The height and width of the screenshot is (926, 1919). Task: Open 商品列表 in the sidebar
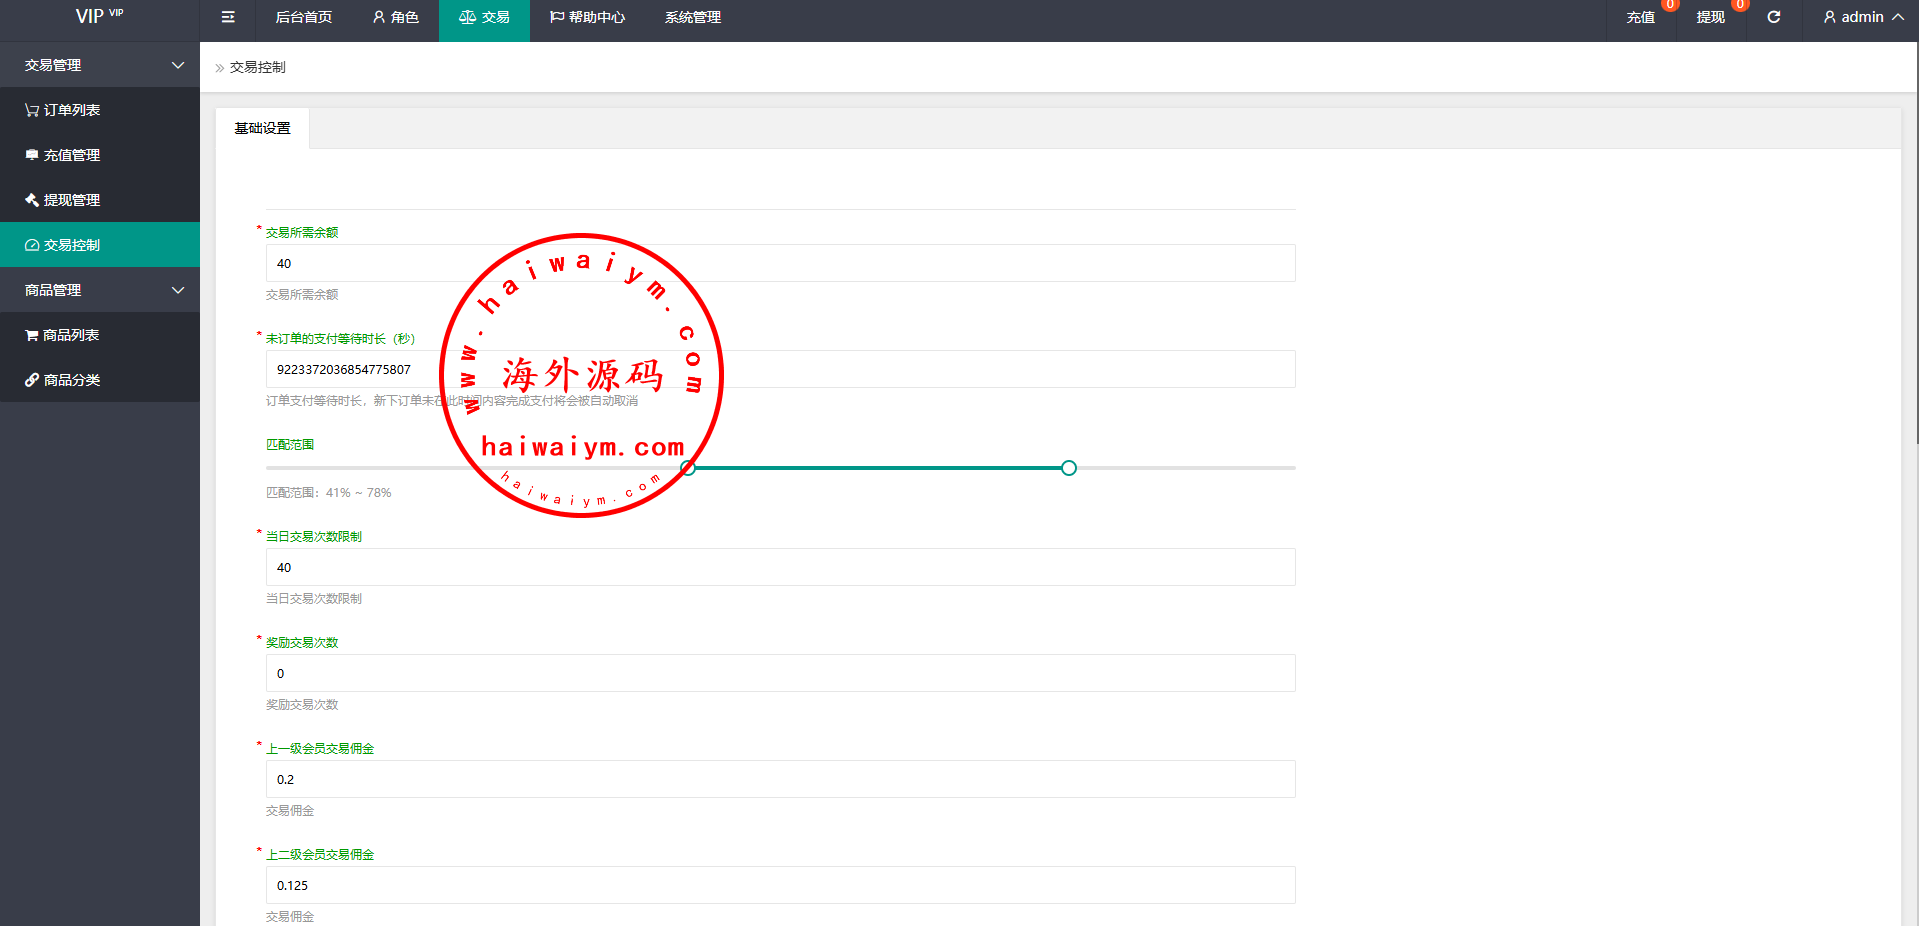(62, 335)
